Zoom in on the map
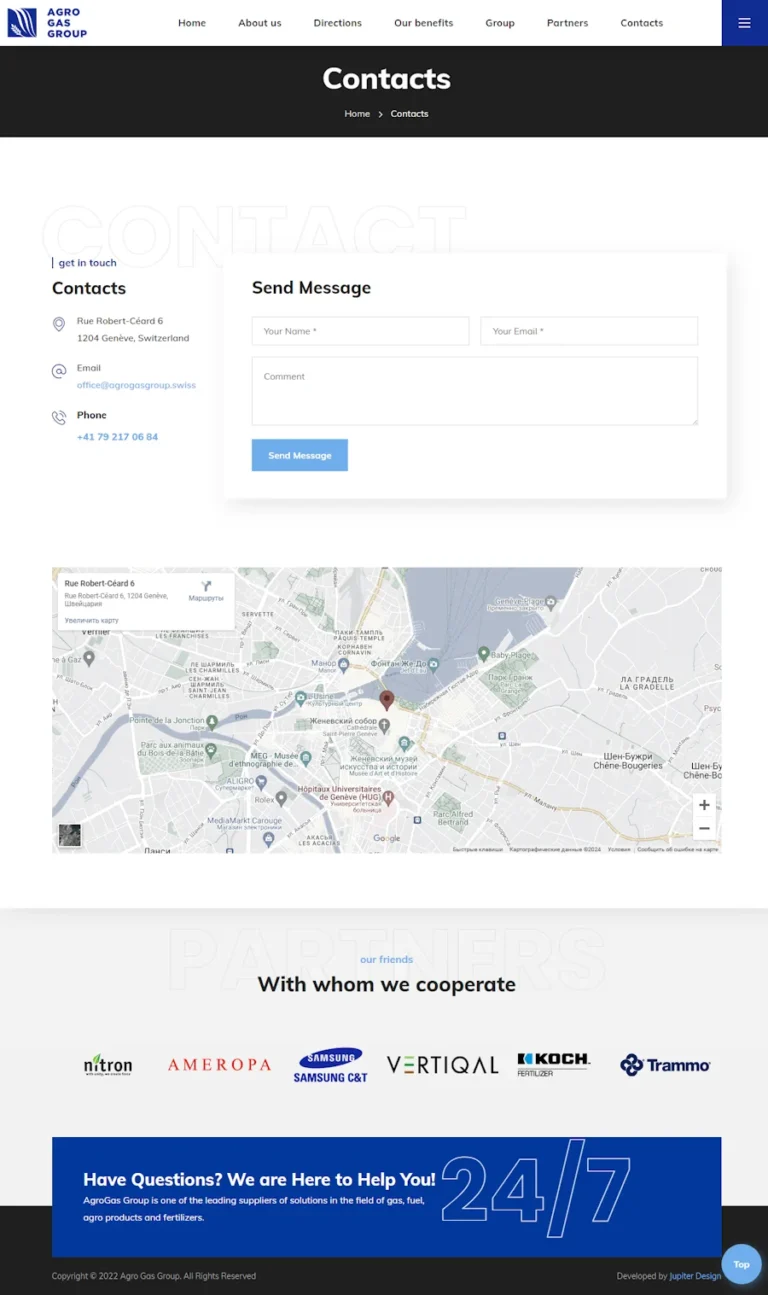 (x=704, y=805)
